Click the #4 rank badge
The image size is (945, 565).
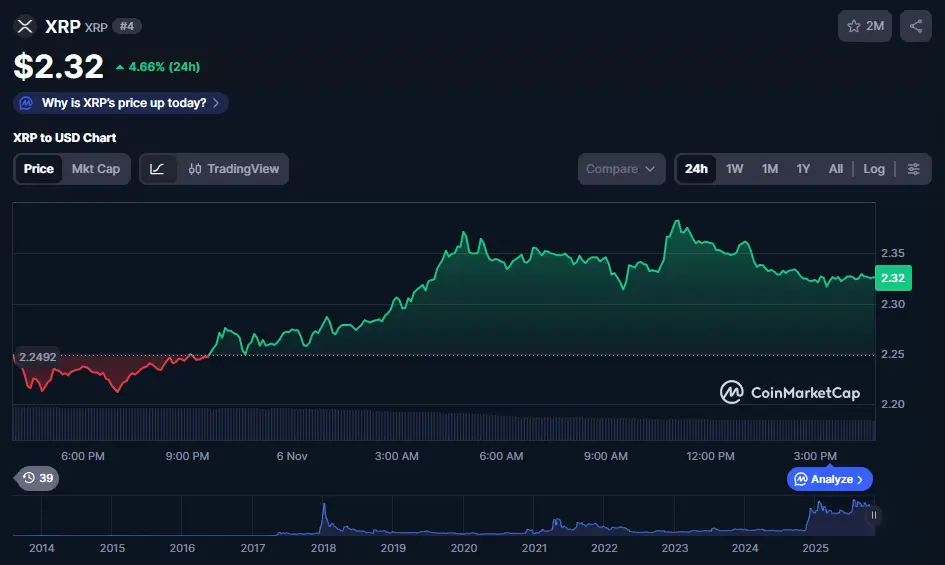(x=127, y=26)
